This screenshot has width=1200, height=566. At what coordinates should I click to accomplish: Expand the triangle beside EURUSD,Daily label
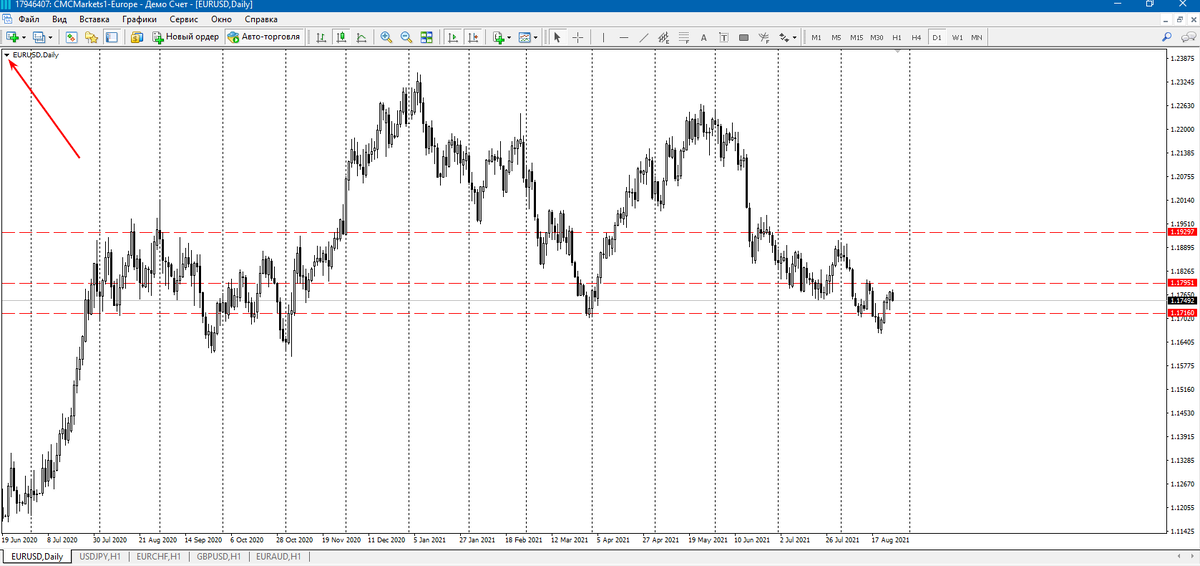coord(7,55)
